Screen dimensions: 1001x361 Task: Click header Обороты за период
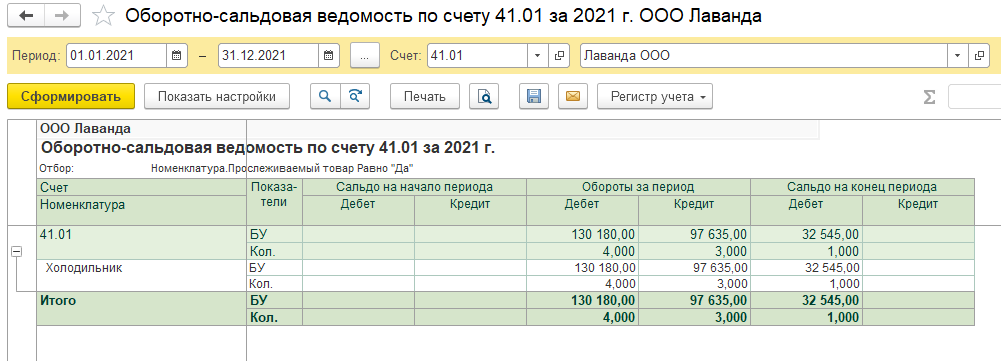click(638, 187)
